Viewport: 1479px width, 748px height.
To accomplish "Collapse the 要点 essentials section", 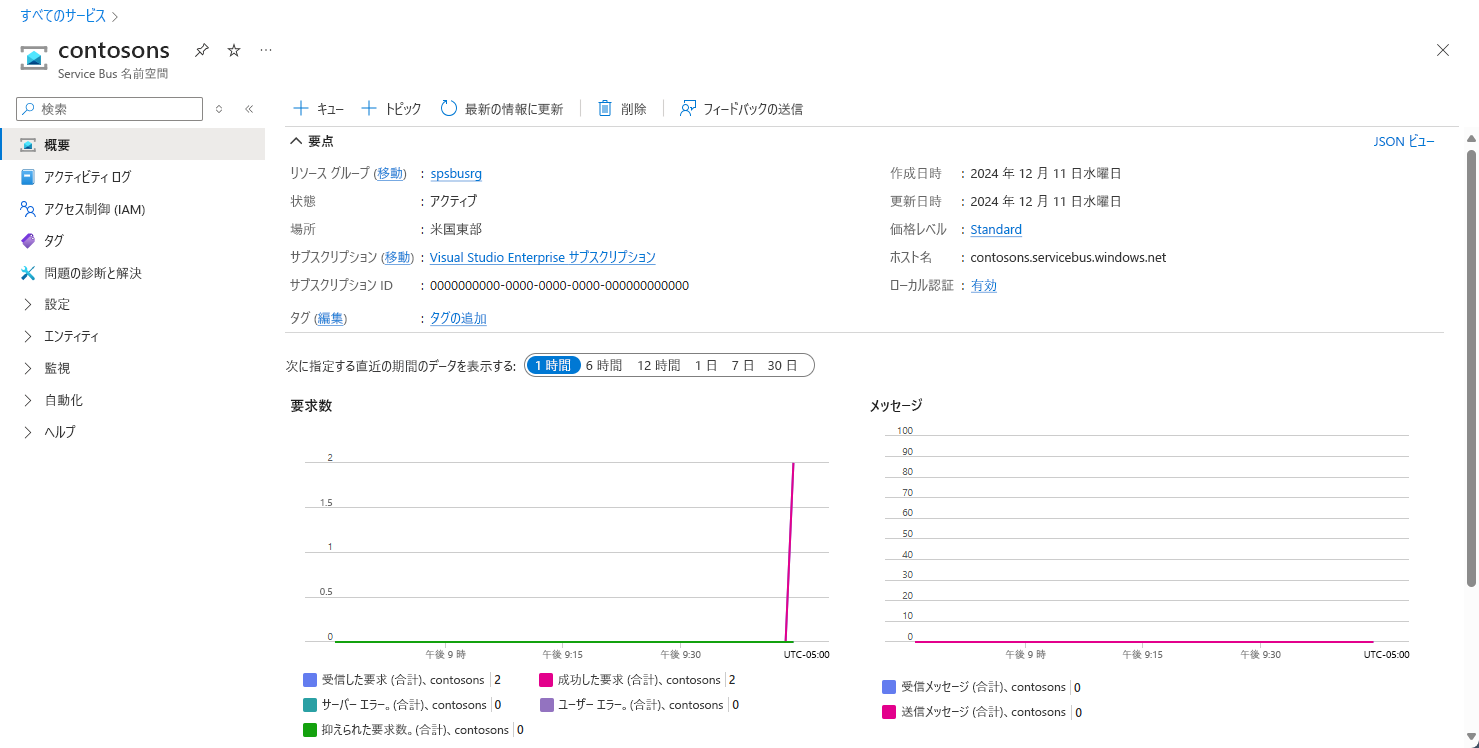I will 312,141.
